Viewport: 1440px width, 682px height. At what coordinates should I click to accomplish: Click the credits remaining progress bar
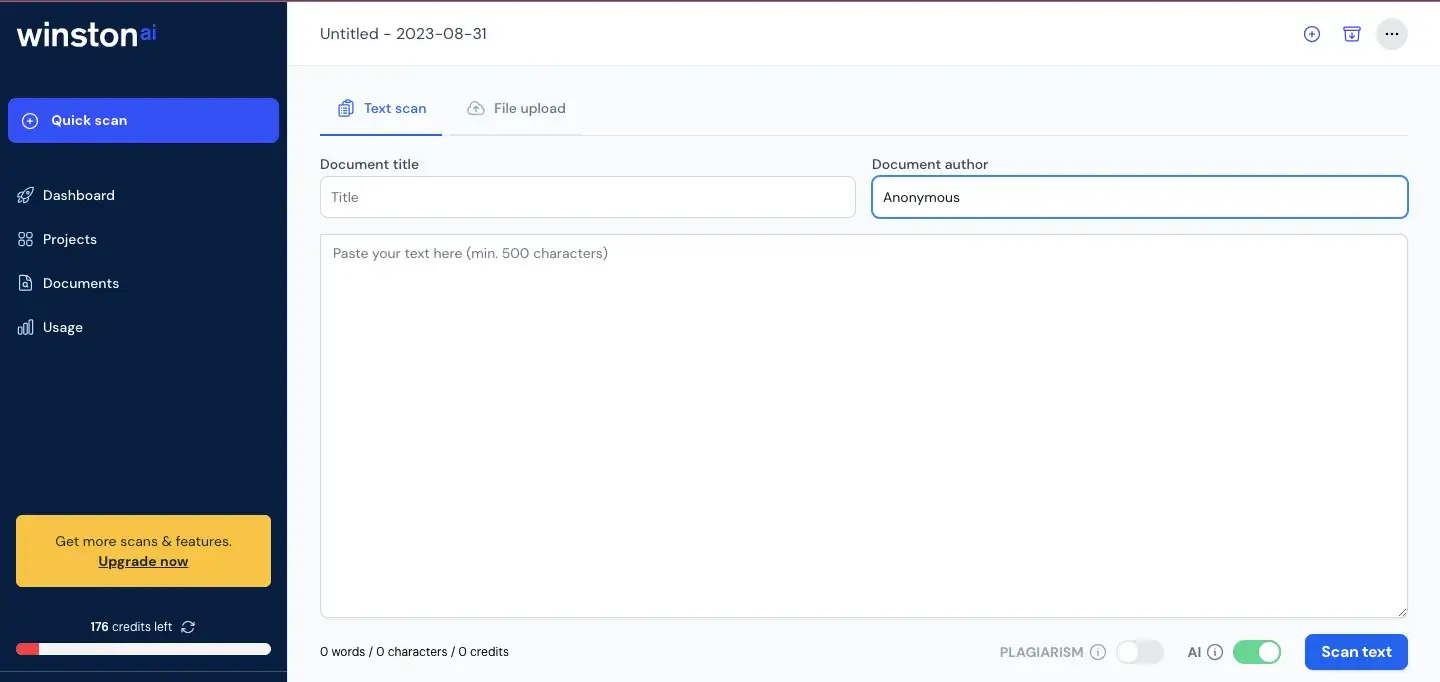point(143,649)
